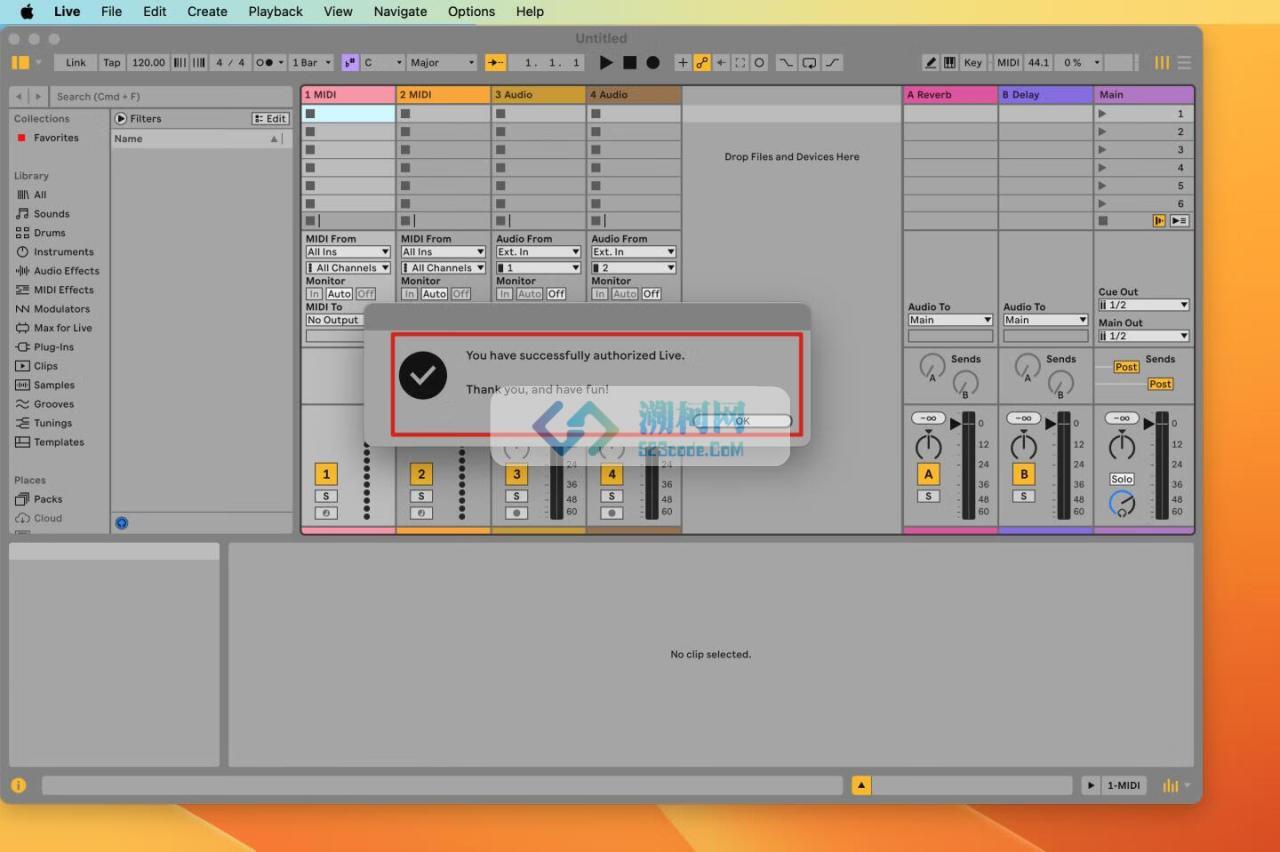
Task: Toggle the yellow browser show/hide icon
Action: [20, 62]
